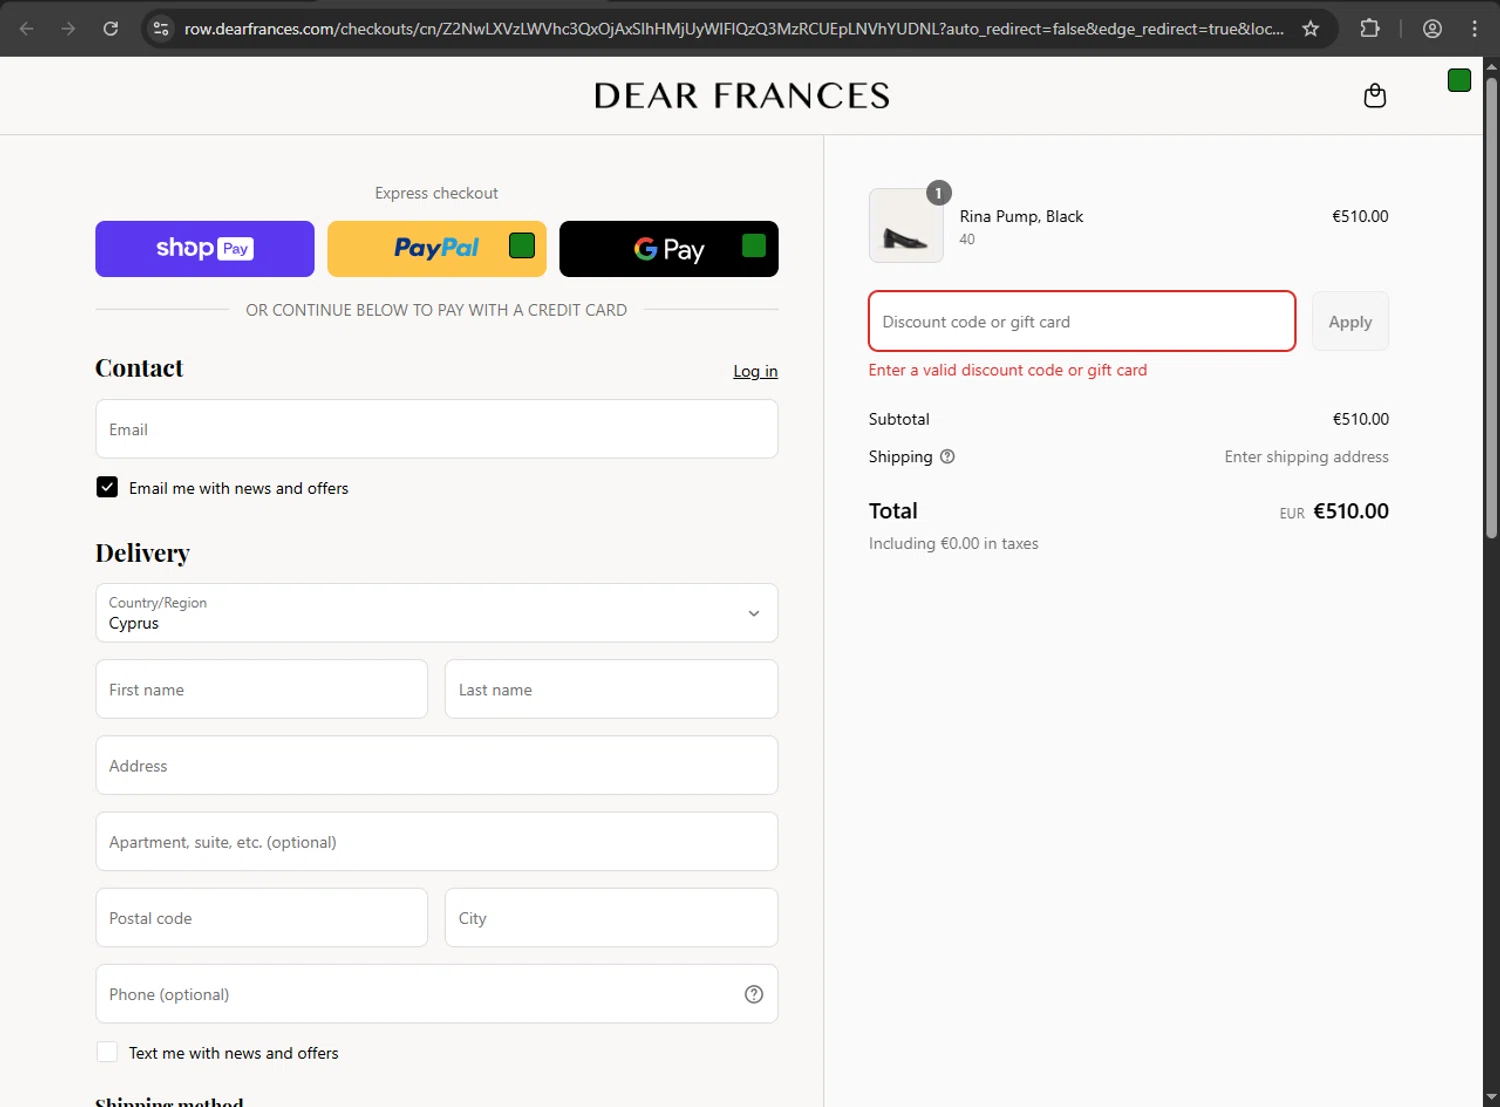Focus the Phone (optional) field
Viewport: 1500px width, 1107px height.
click(437, 993)
